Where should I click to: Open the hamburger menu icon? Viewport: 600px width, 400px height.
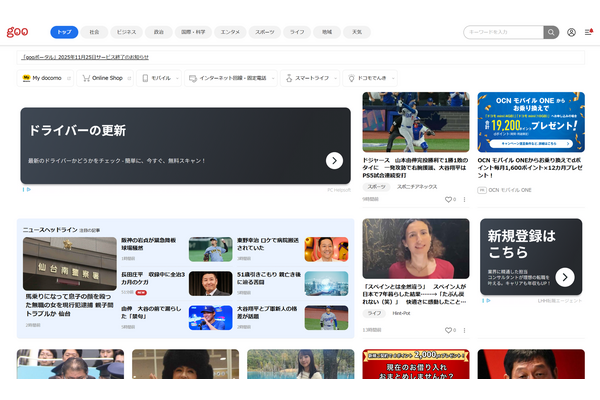[x=588, y=32]
